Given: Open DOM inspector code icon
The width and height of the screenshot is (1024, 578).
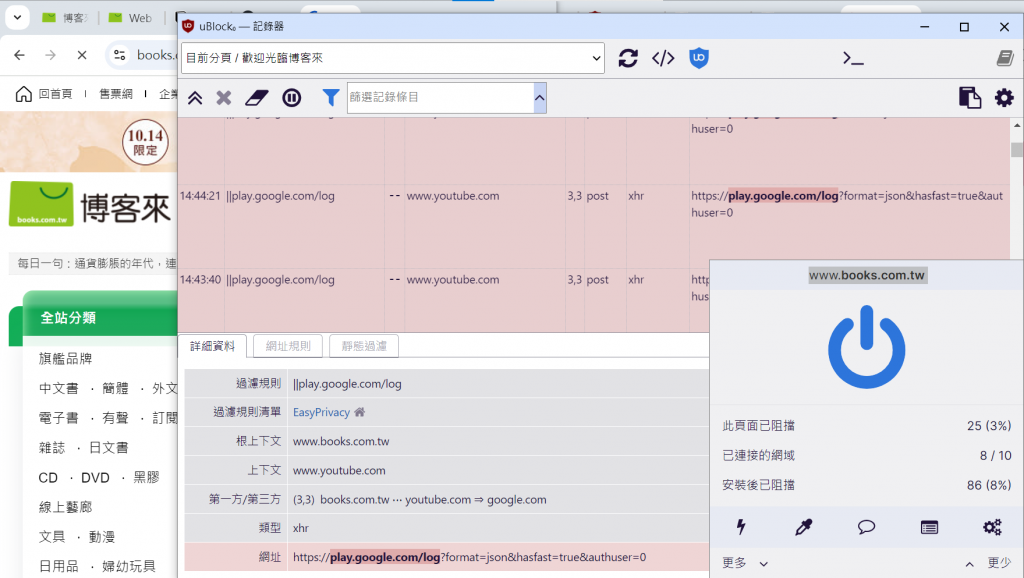Looking at the screenshot, I should tap(663, 58).
